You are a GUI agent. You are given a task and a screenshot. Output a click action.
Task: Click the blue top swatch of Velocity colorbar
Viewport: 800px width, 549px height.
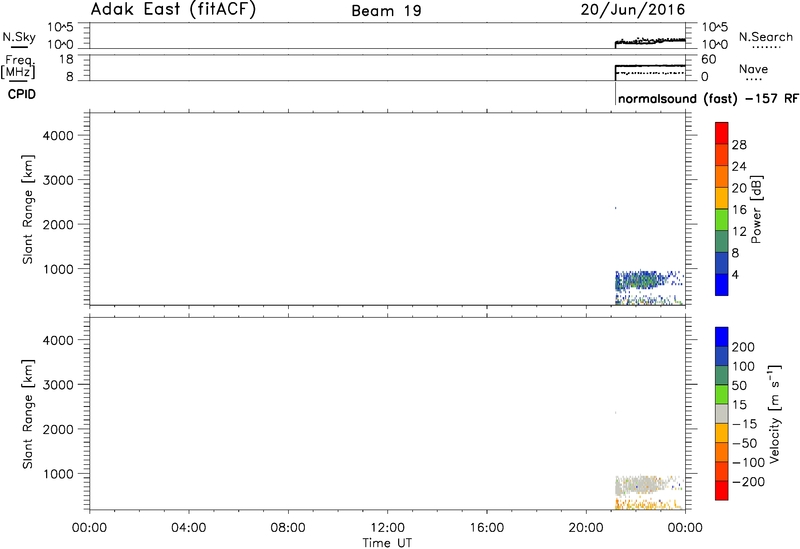click(721, 337)
